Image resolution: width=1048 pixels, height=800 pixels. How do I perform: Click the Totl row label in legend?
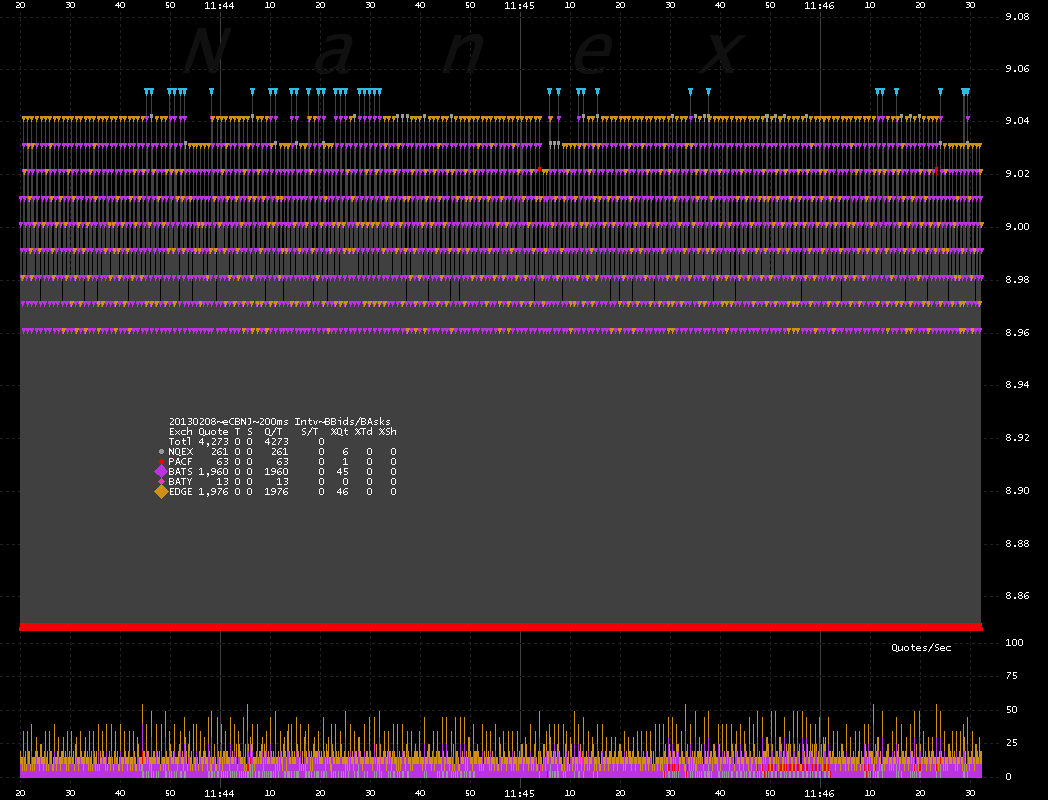(180, 442)
